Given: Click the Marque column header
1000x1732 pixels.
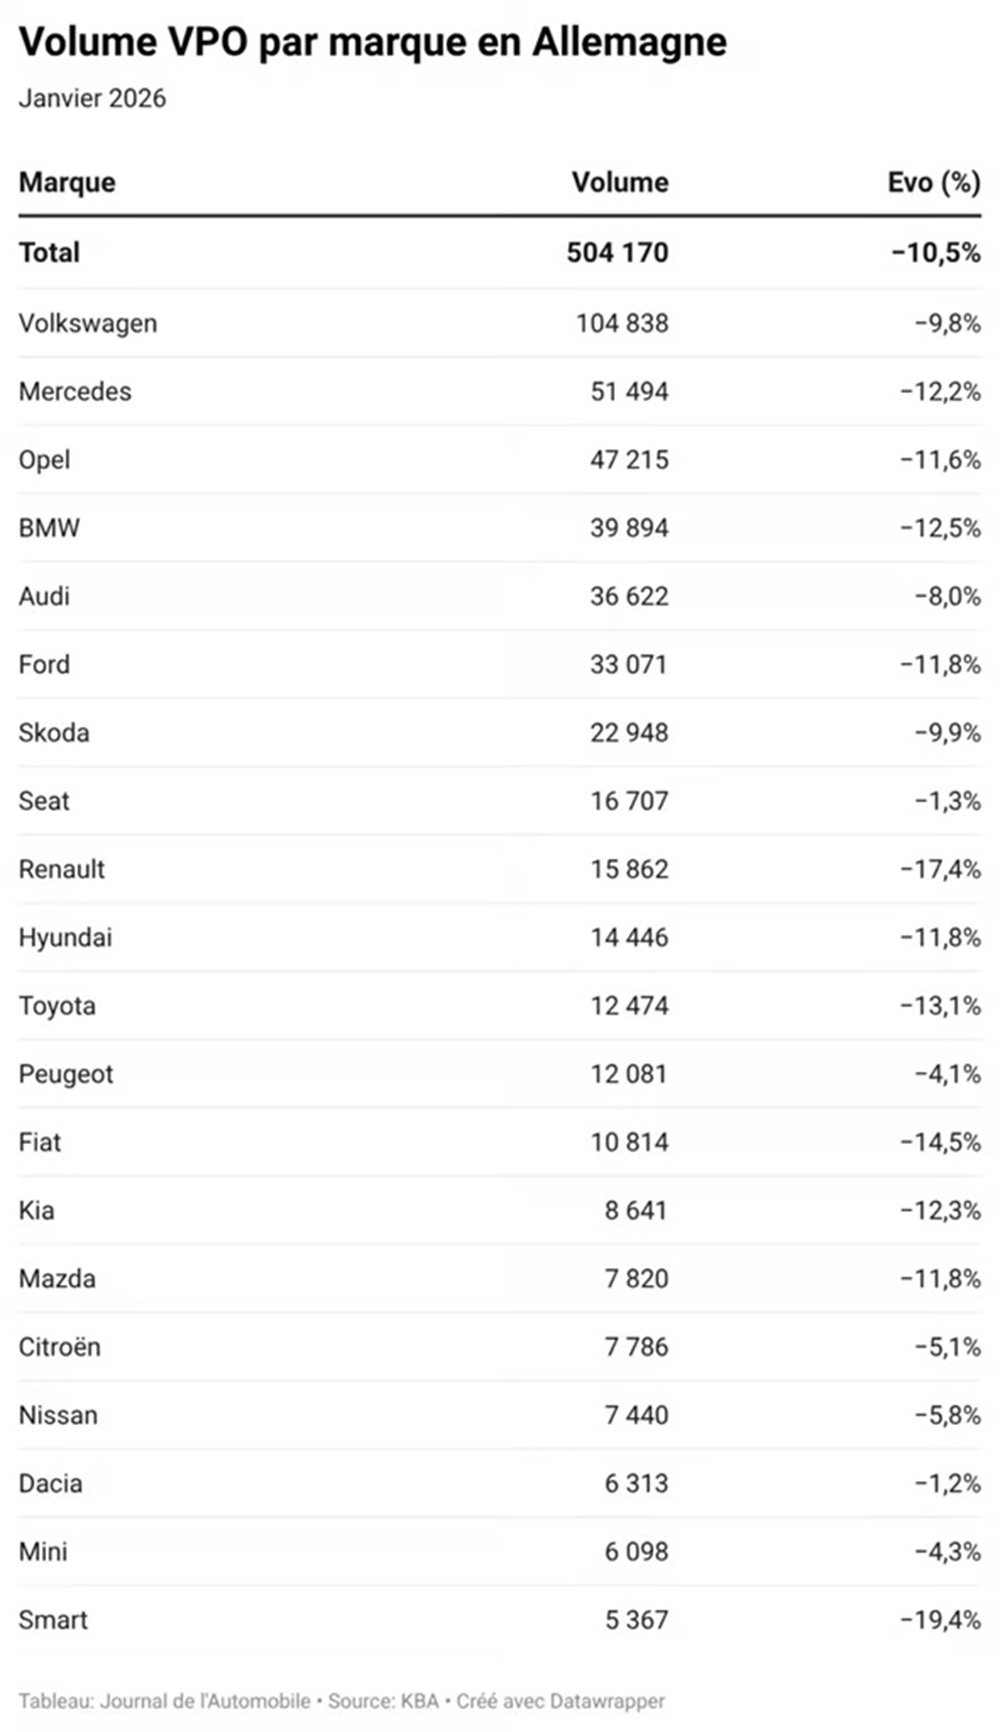Looking at the screenshot, I should 67,182.
